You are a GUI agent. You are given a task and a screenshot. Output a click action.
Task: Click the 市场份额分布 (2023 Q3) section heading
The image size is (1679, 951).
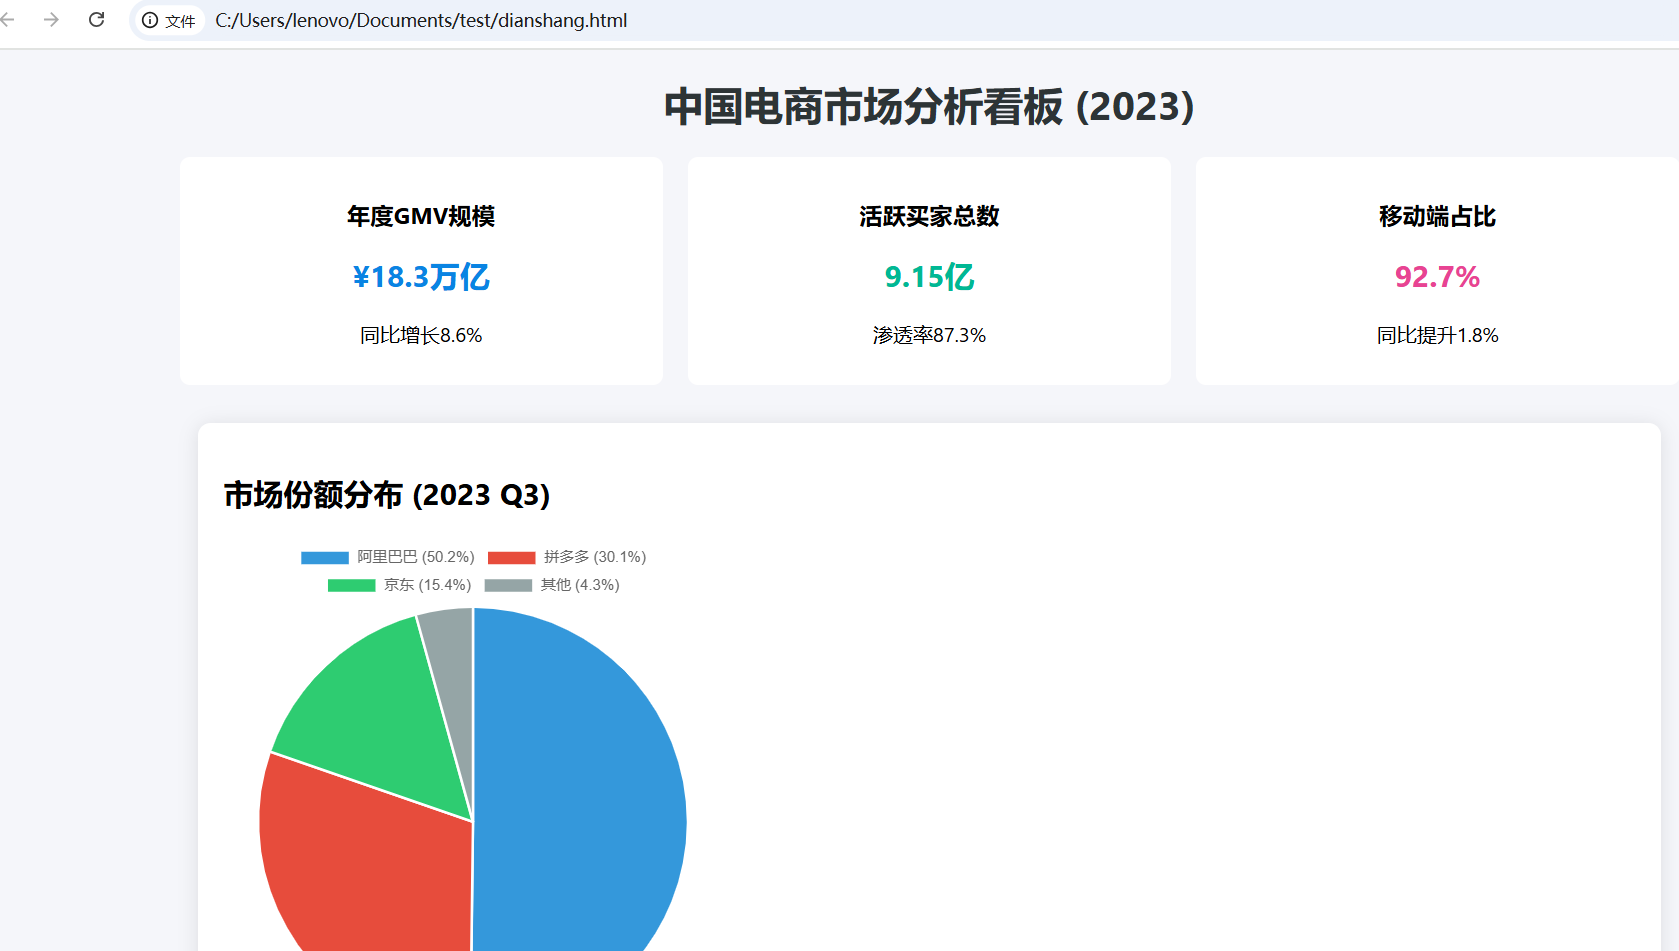point(387,495)
